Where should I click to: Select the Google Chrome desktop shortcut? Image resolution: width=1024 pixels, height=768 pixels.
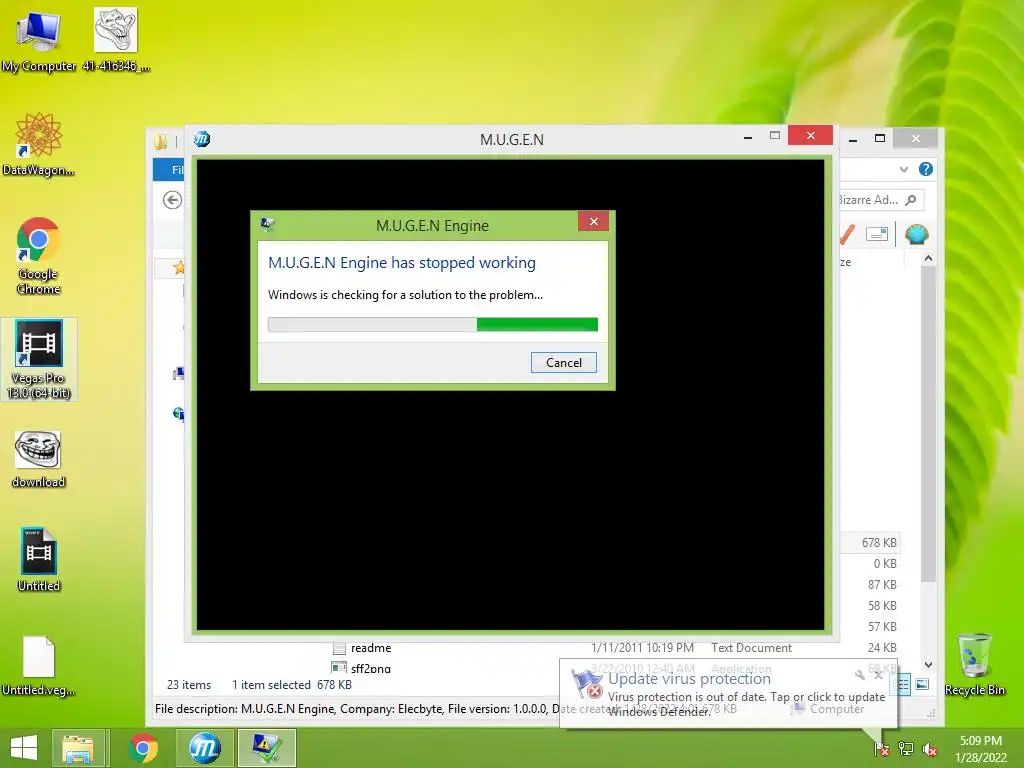(x=39, y=255)
